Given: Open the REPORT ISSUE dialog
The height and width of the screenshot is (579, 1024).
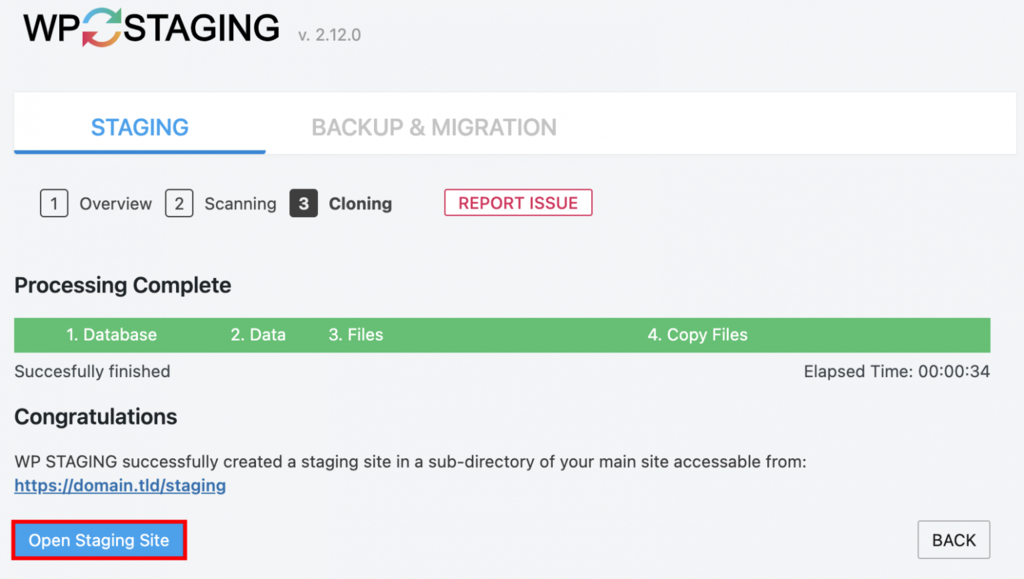Looking at the screenshot, I should (x=518, y=202).
